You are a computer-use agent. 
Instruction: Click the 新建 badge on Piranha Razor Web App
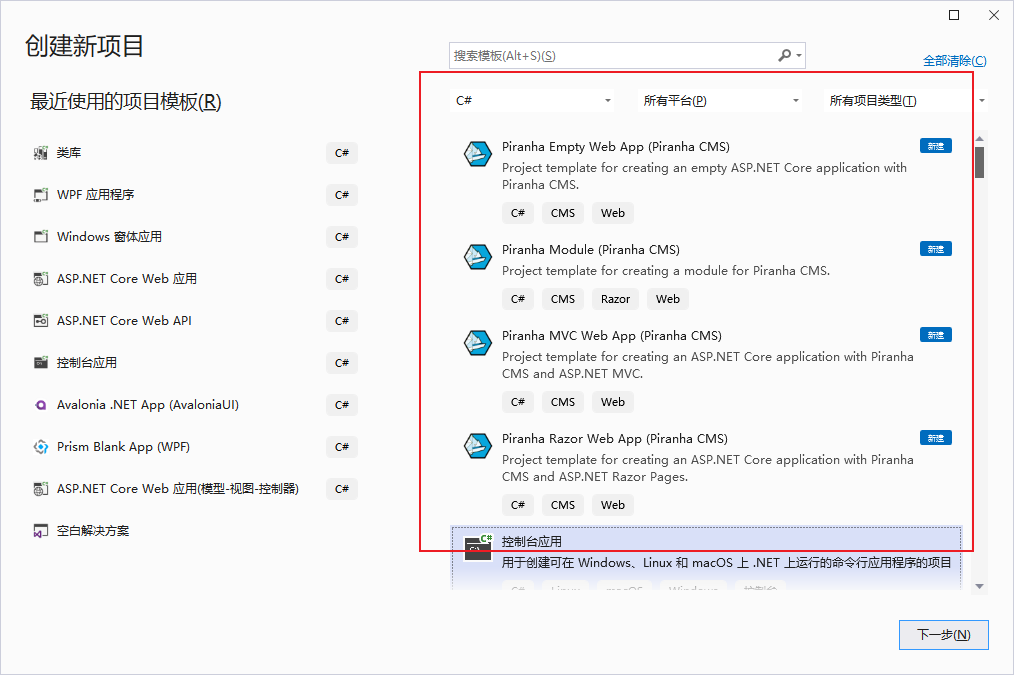click(x=936, y=438)
